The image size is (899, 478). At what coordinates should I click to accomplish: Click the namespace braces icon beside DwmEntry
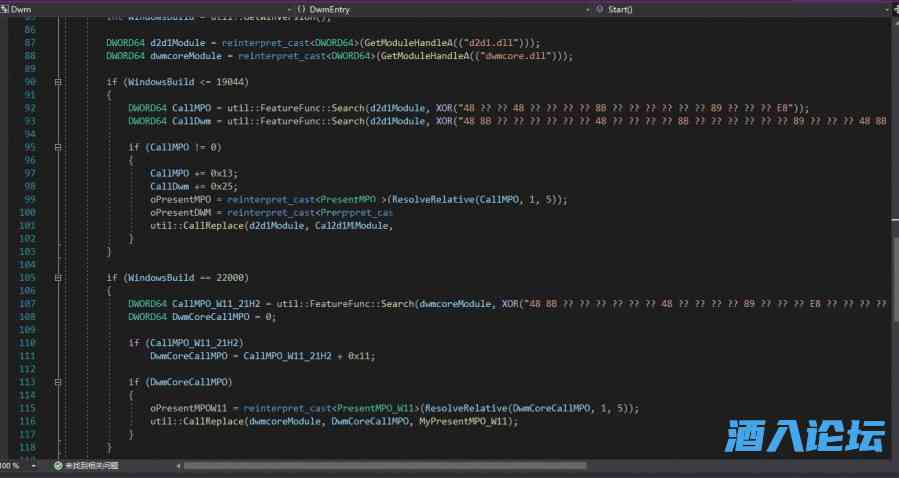302,8
